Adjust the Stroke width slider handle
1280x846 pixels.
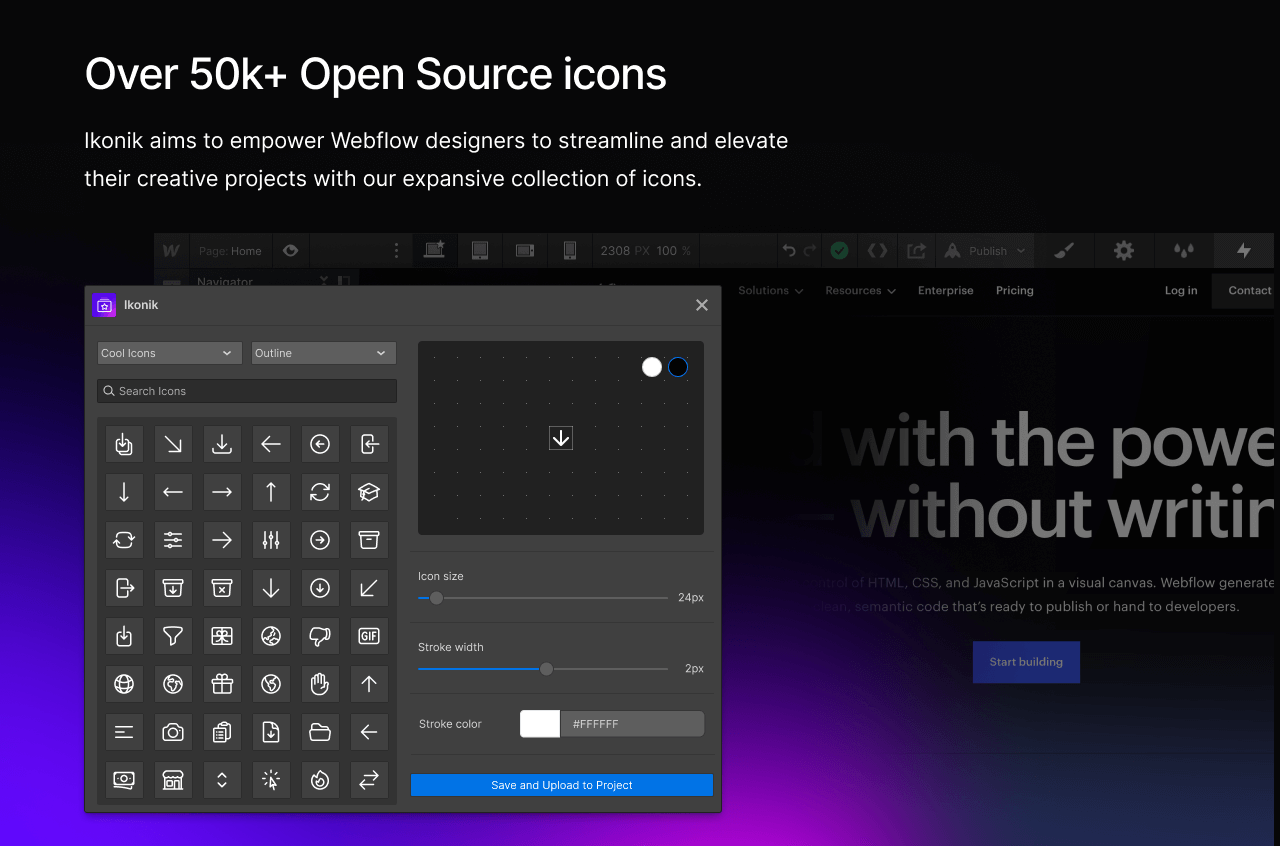click(546, 669)
